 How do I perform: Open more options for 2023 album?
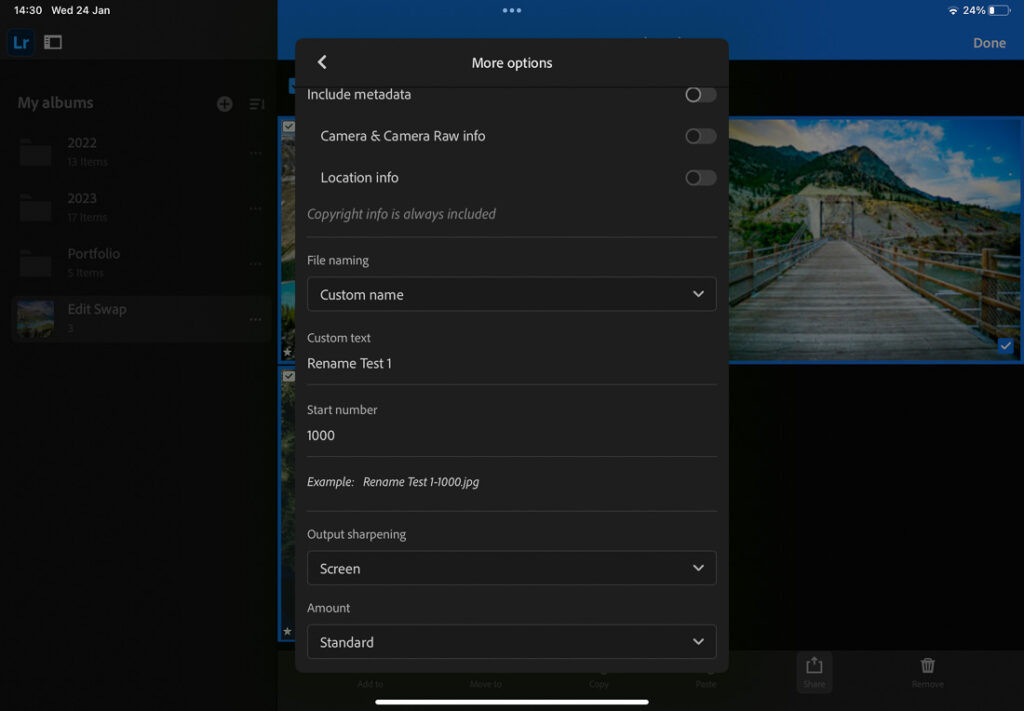pyautogui.click(x=255, y=208)
